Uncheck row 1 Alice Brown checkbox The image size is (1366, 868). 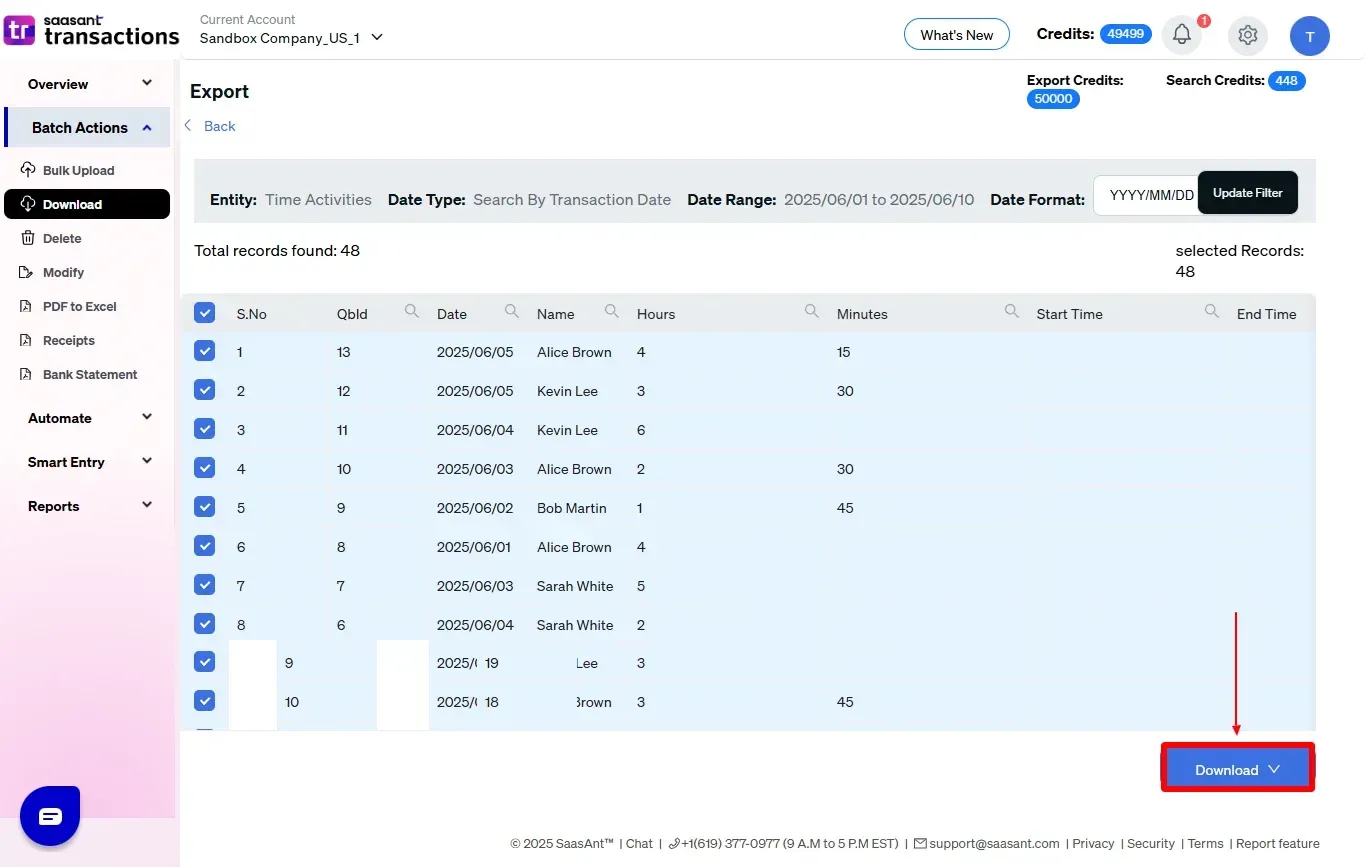point(204,351)
